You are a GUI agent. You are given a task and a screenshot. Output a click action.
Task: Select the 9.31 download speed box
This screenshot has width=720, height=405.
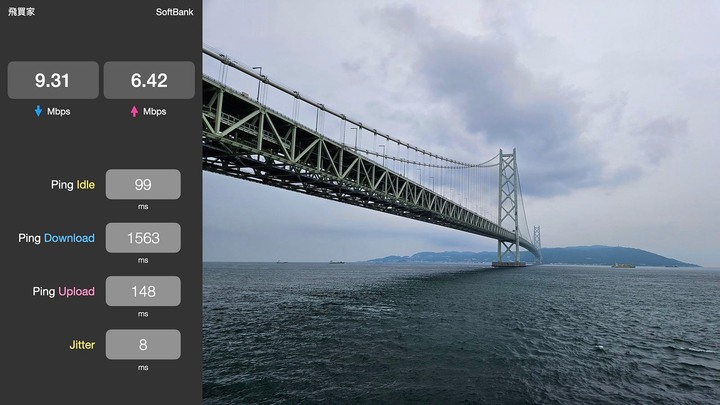[x=53, y=80]
